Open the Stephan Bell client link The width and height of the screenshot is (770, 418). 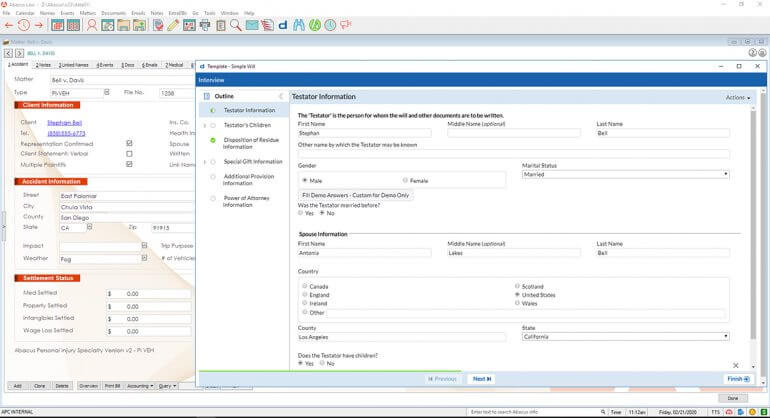[64, 122]
